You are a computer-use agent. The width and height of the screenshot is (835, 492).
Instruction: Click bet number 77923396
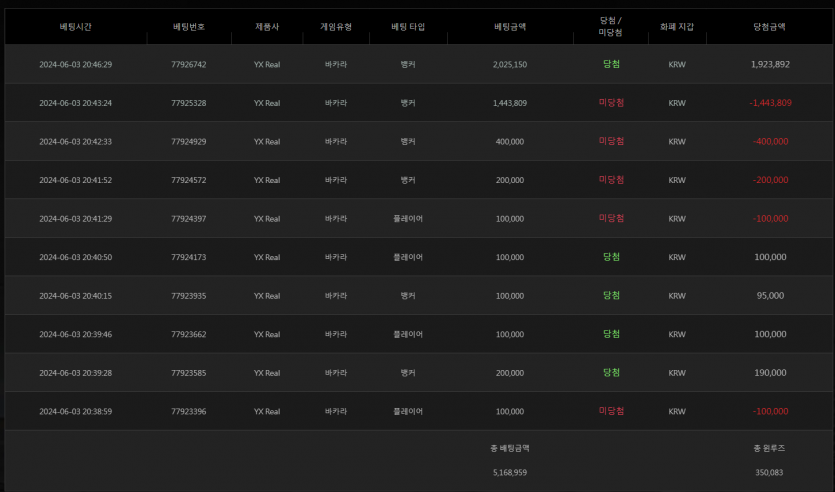coord(189,412)
